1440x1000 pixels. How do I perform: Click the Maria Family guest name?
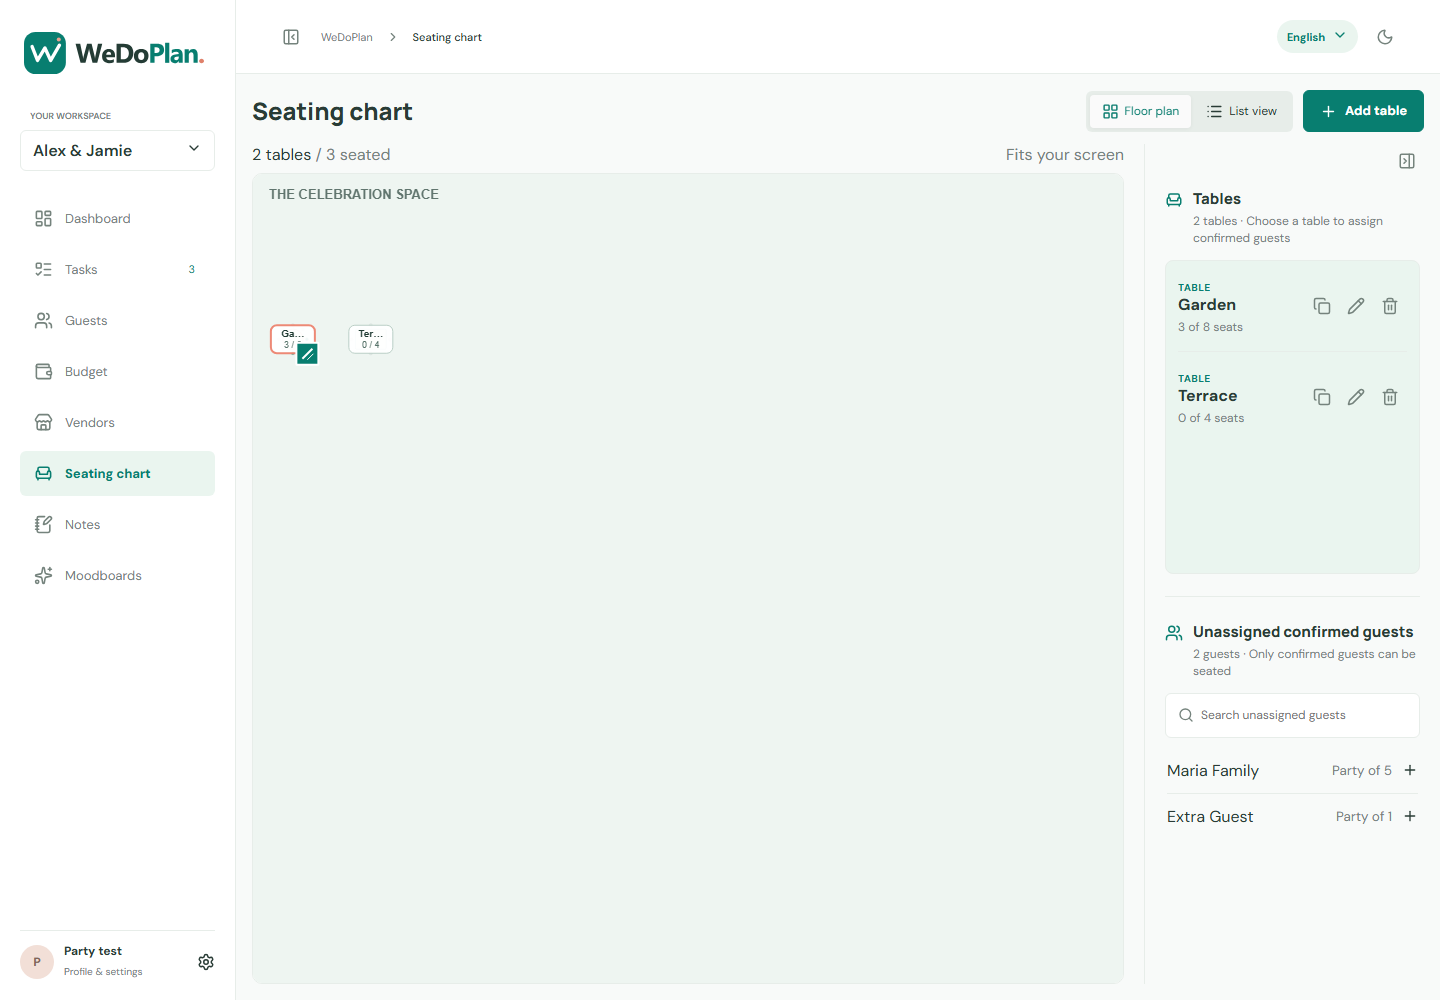(1213, 771)
